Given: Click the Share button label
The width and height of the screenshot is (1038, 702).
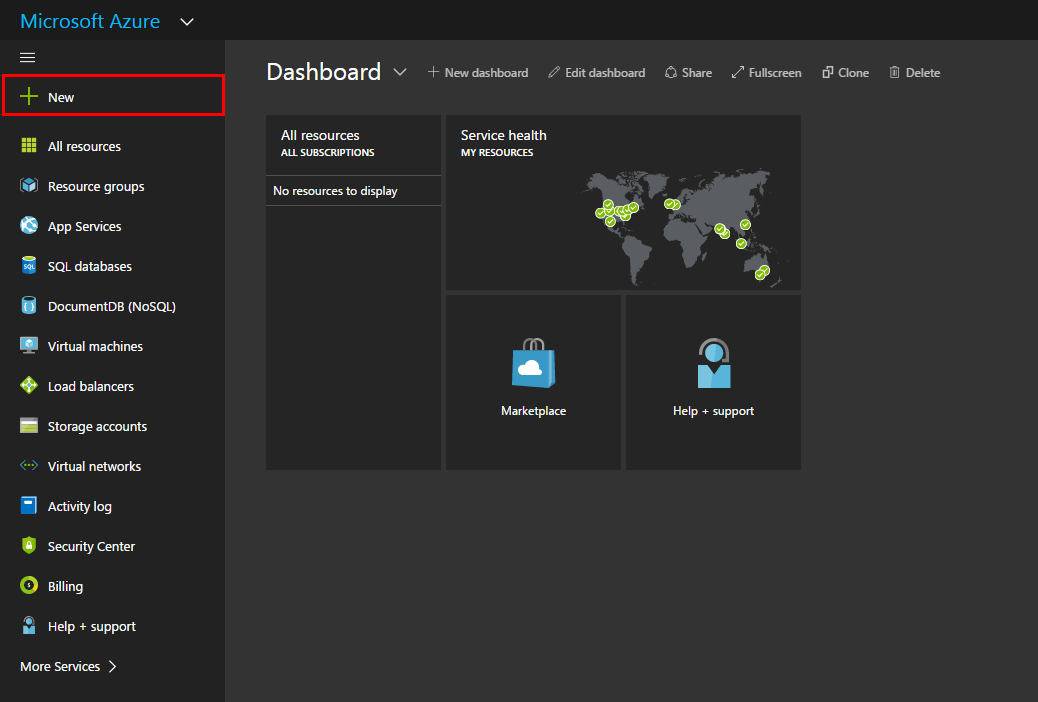Looking at the screenshot, I should pyautogui.click(x=697, y=73).
